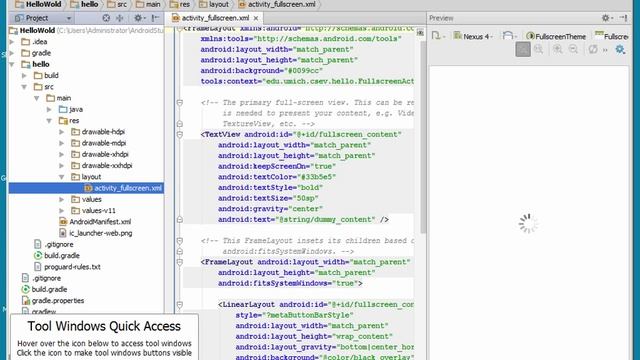Screen dimensions: 640x360
Task: Click the zoom to actual size magnifier icon
Action: click(x=539, y=49)
